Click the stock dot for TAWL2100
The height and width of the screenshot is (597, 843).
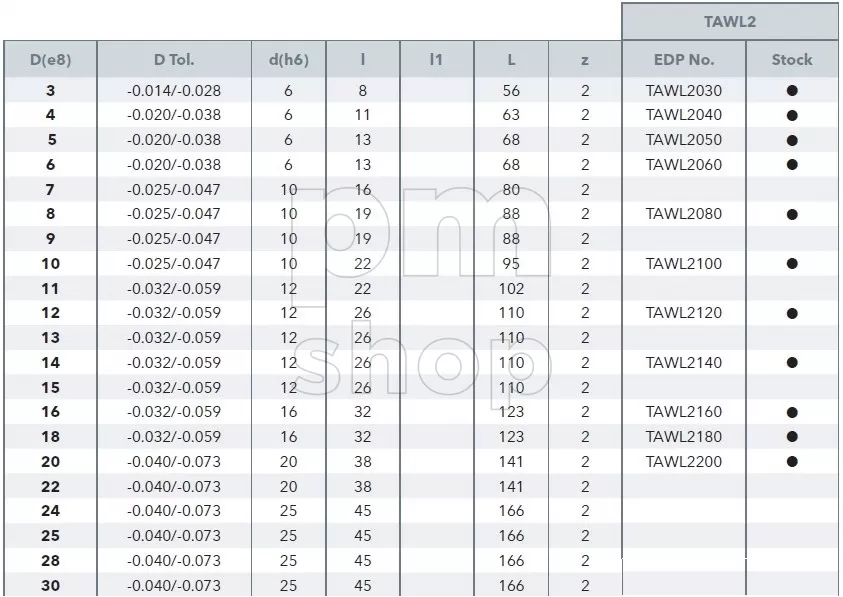[x=791, y=264]
